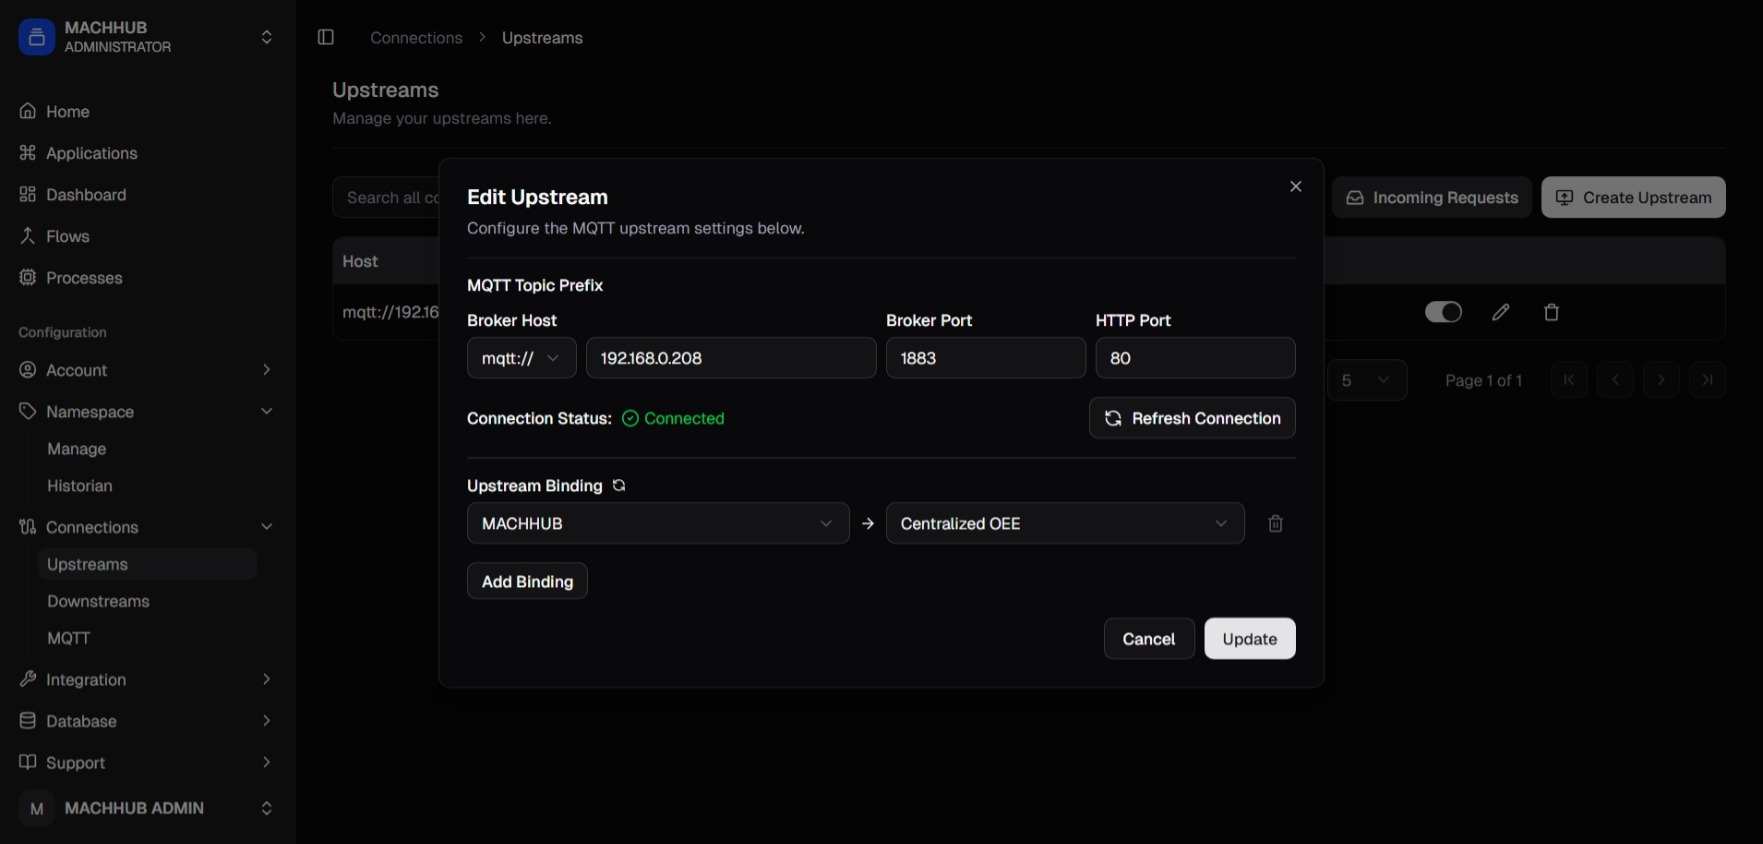Click the Refresh Connection button

click(x=1192, y=418)
